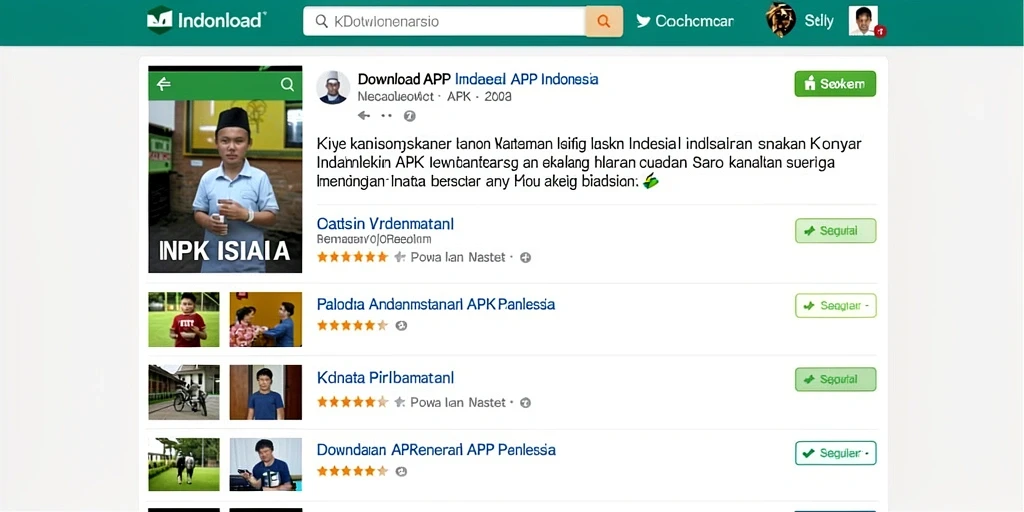
Task: Open the INPK ISIAIA preview image
Action: pyautogui.click(x=225, y=169)
